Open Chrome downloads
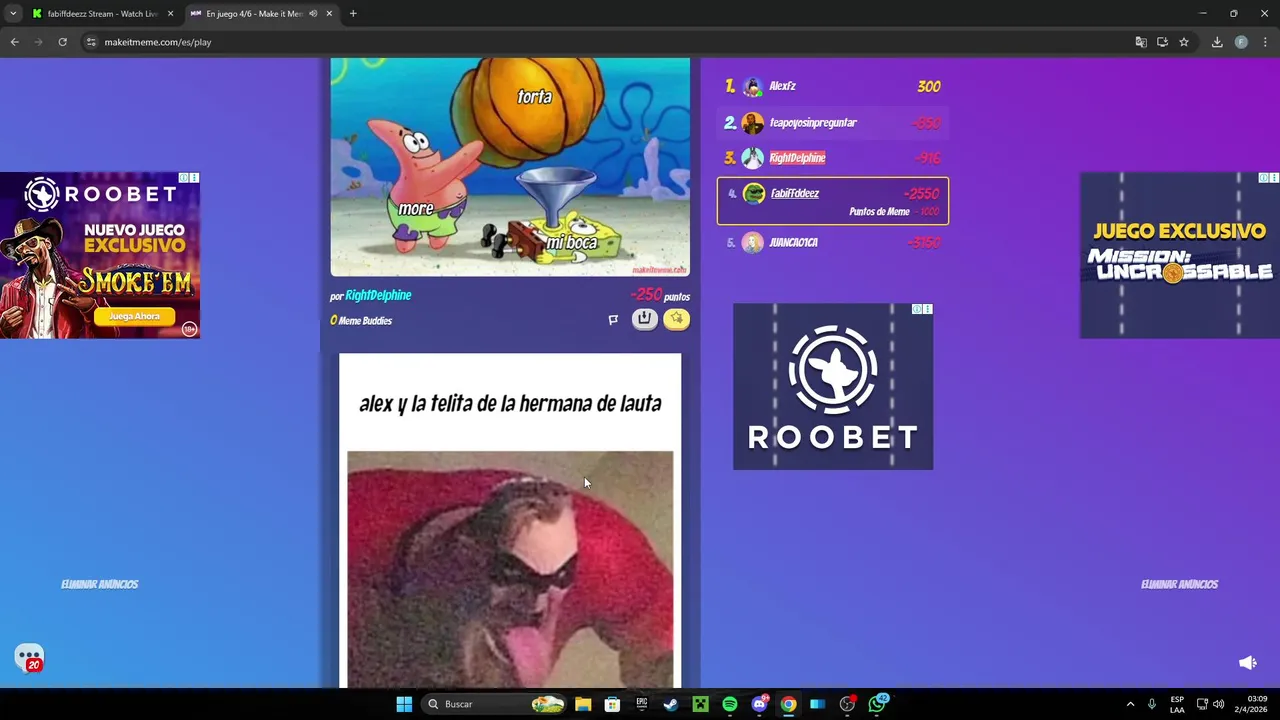This screenshot has height=720, width=1280. click(x=1217, y=42)
